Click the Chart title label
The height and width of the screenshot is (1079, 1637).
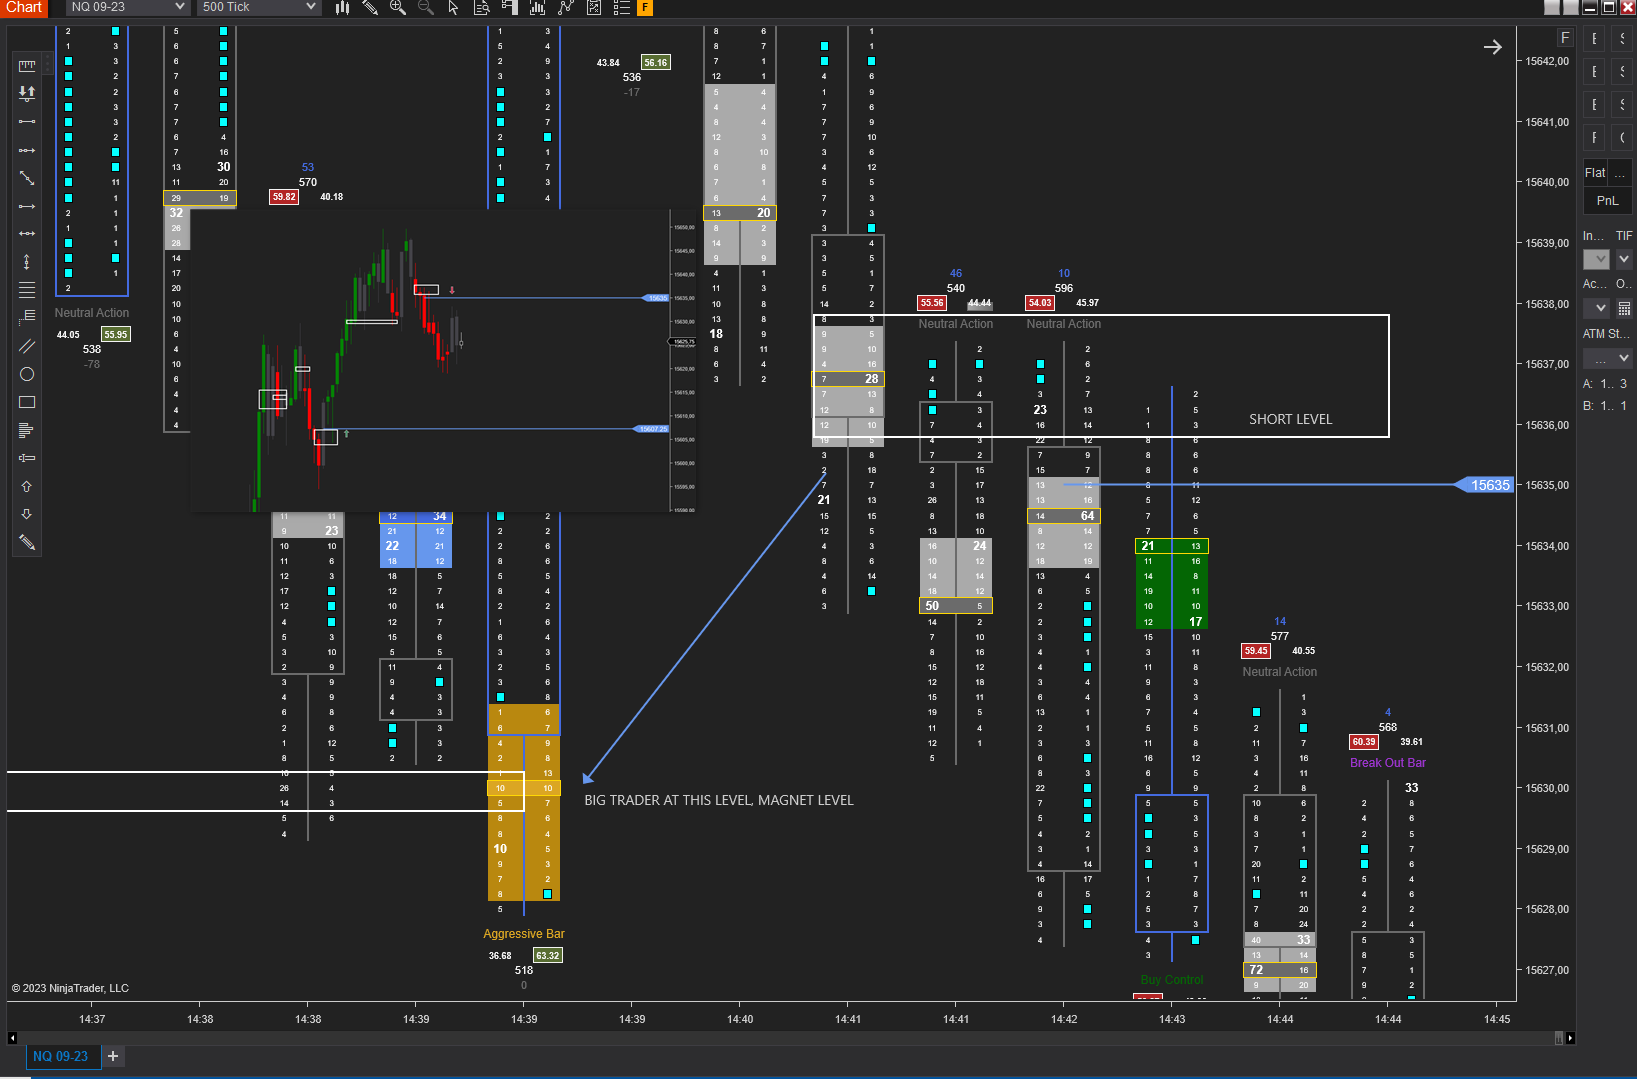(24, 7)
